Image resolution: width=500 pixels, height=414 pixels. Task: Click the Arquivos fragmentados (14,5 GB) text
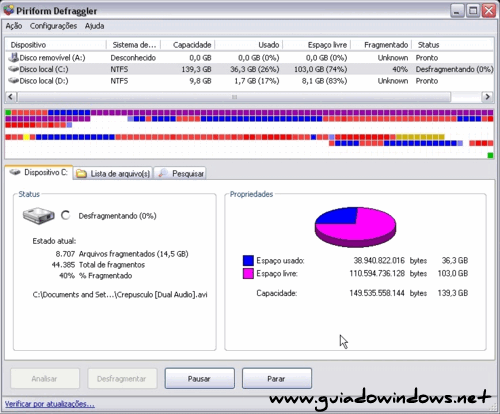[x=133, y=254]
